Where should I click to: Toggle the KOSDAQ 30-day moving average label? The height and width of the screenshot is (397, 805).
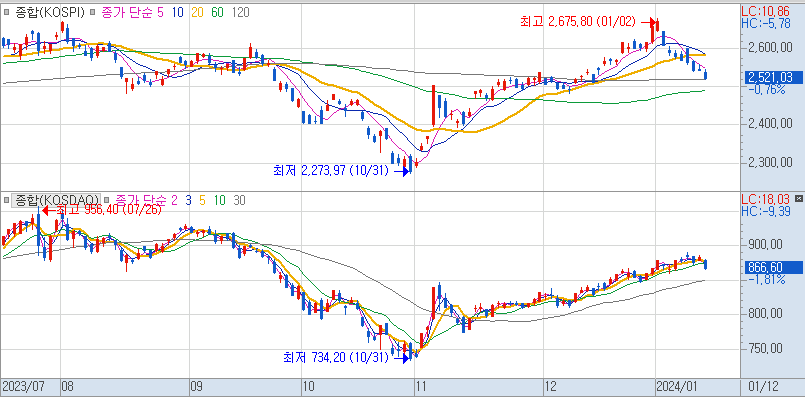tap(239, 200)
